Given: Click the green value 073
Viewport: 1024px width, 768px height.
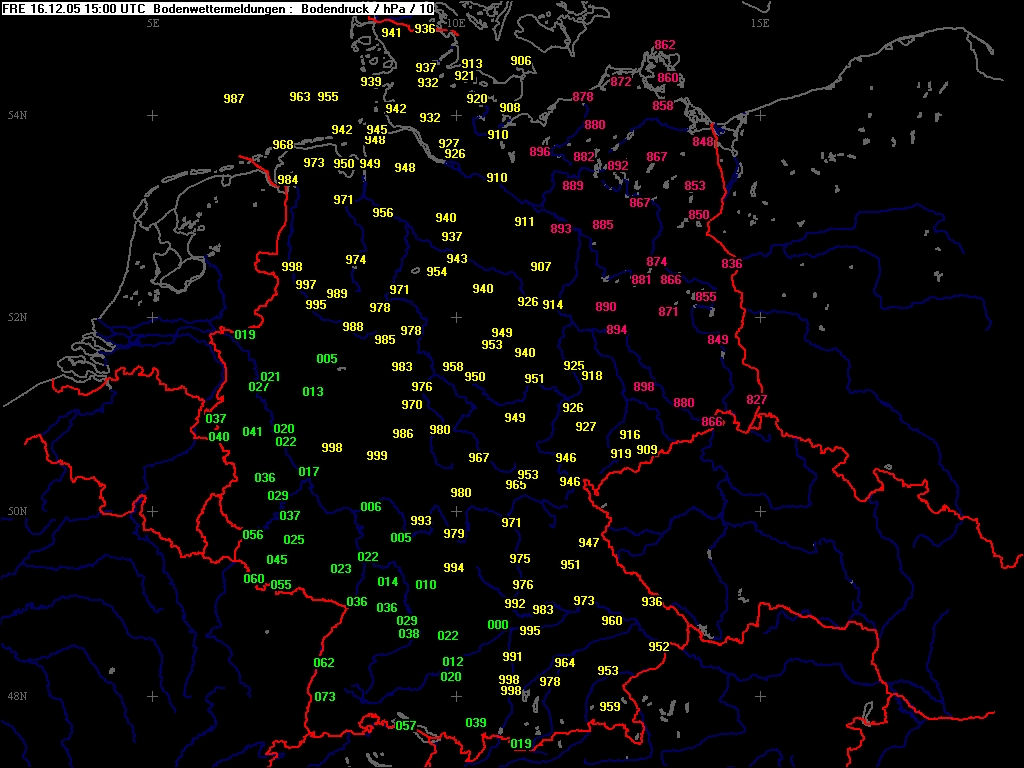Looking at the screenshot, I should [x=325, y=697].
